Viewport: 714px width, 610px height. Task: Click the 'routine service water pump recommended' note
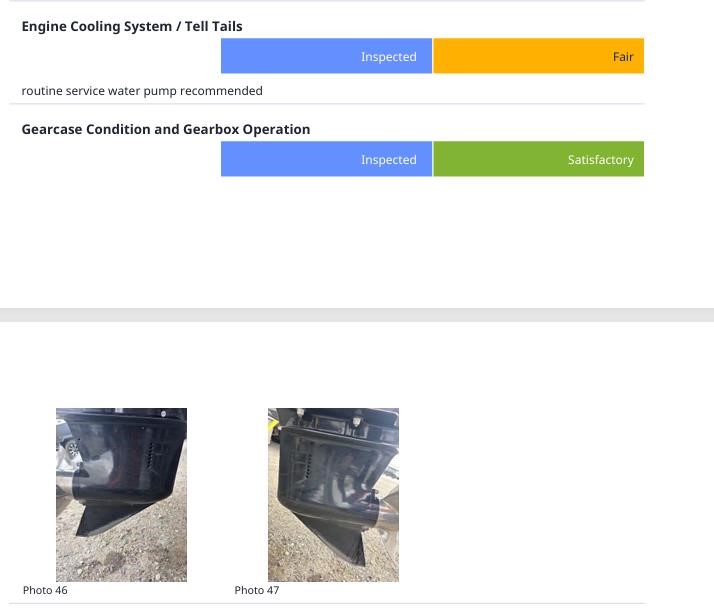(x=142, y=91)
